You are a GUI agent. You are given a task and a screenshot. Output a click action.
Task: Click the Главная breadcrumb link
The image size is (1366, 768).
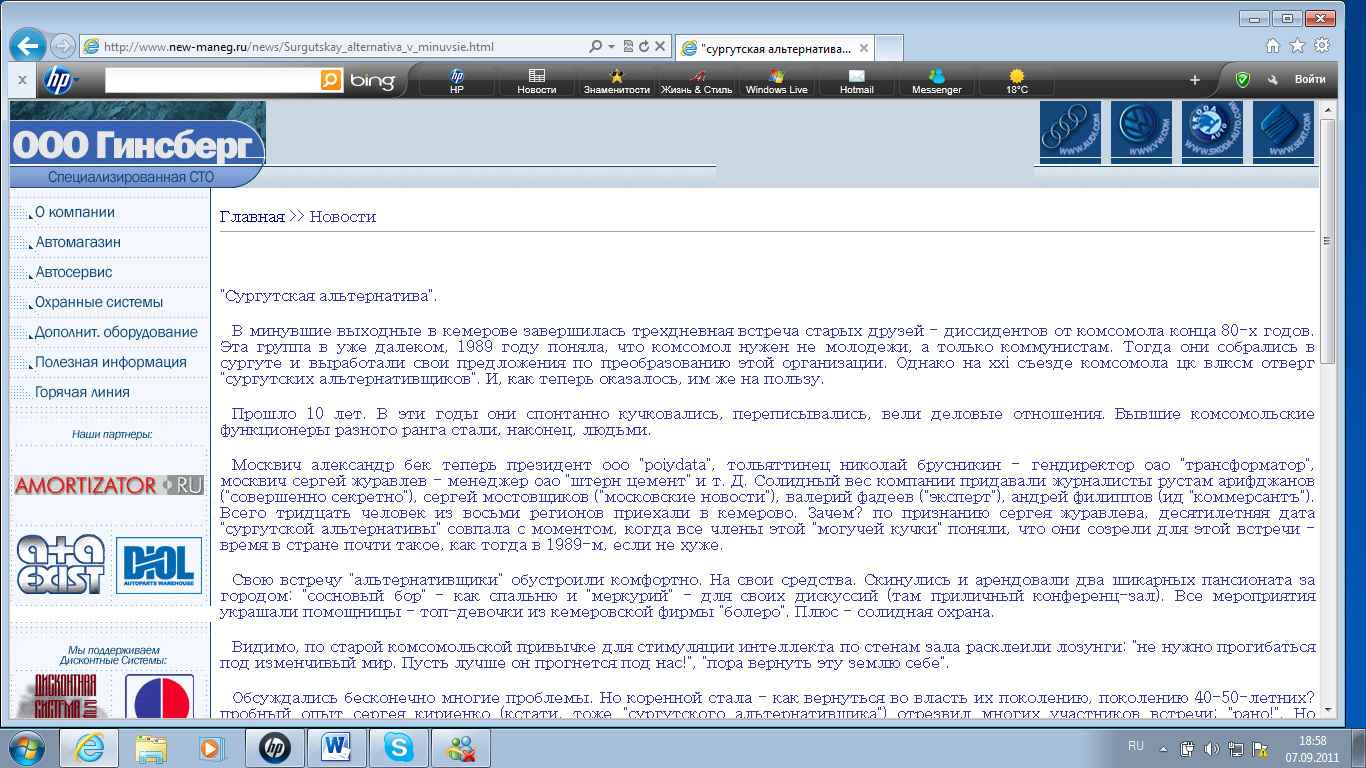coord(252,216)
